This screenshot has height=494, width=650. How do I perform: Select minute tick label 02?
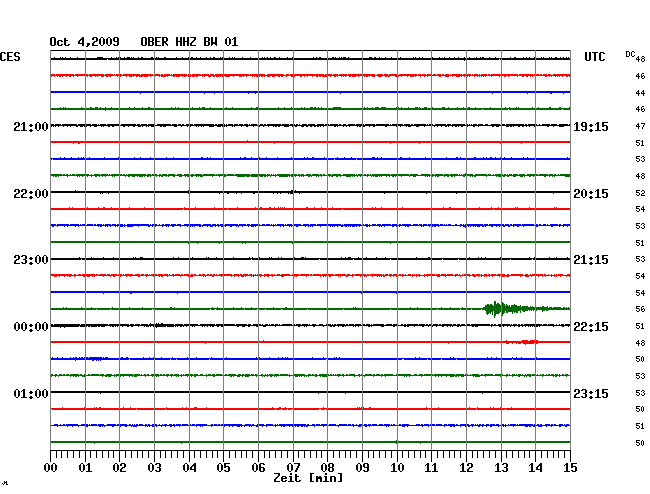click(x=119, y=468)
